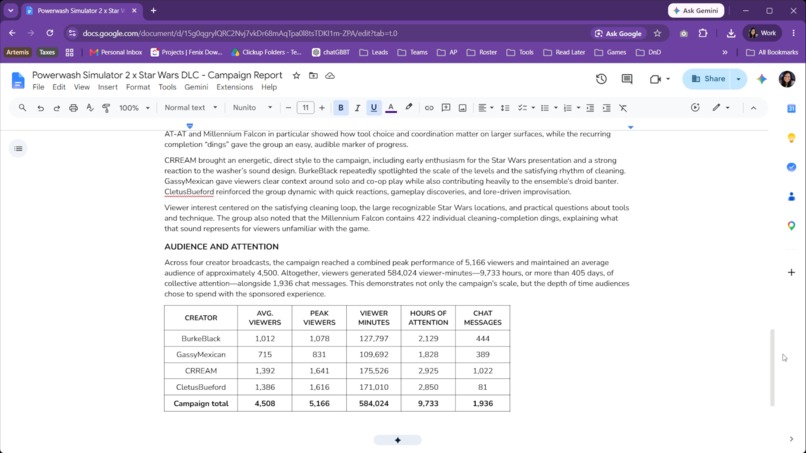The width and height of the screenshot is (806, 453).
Task: Collapse the toolbar with the chevron
Action: 753,108
